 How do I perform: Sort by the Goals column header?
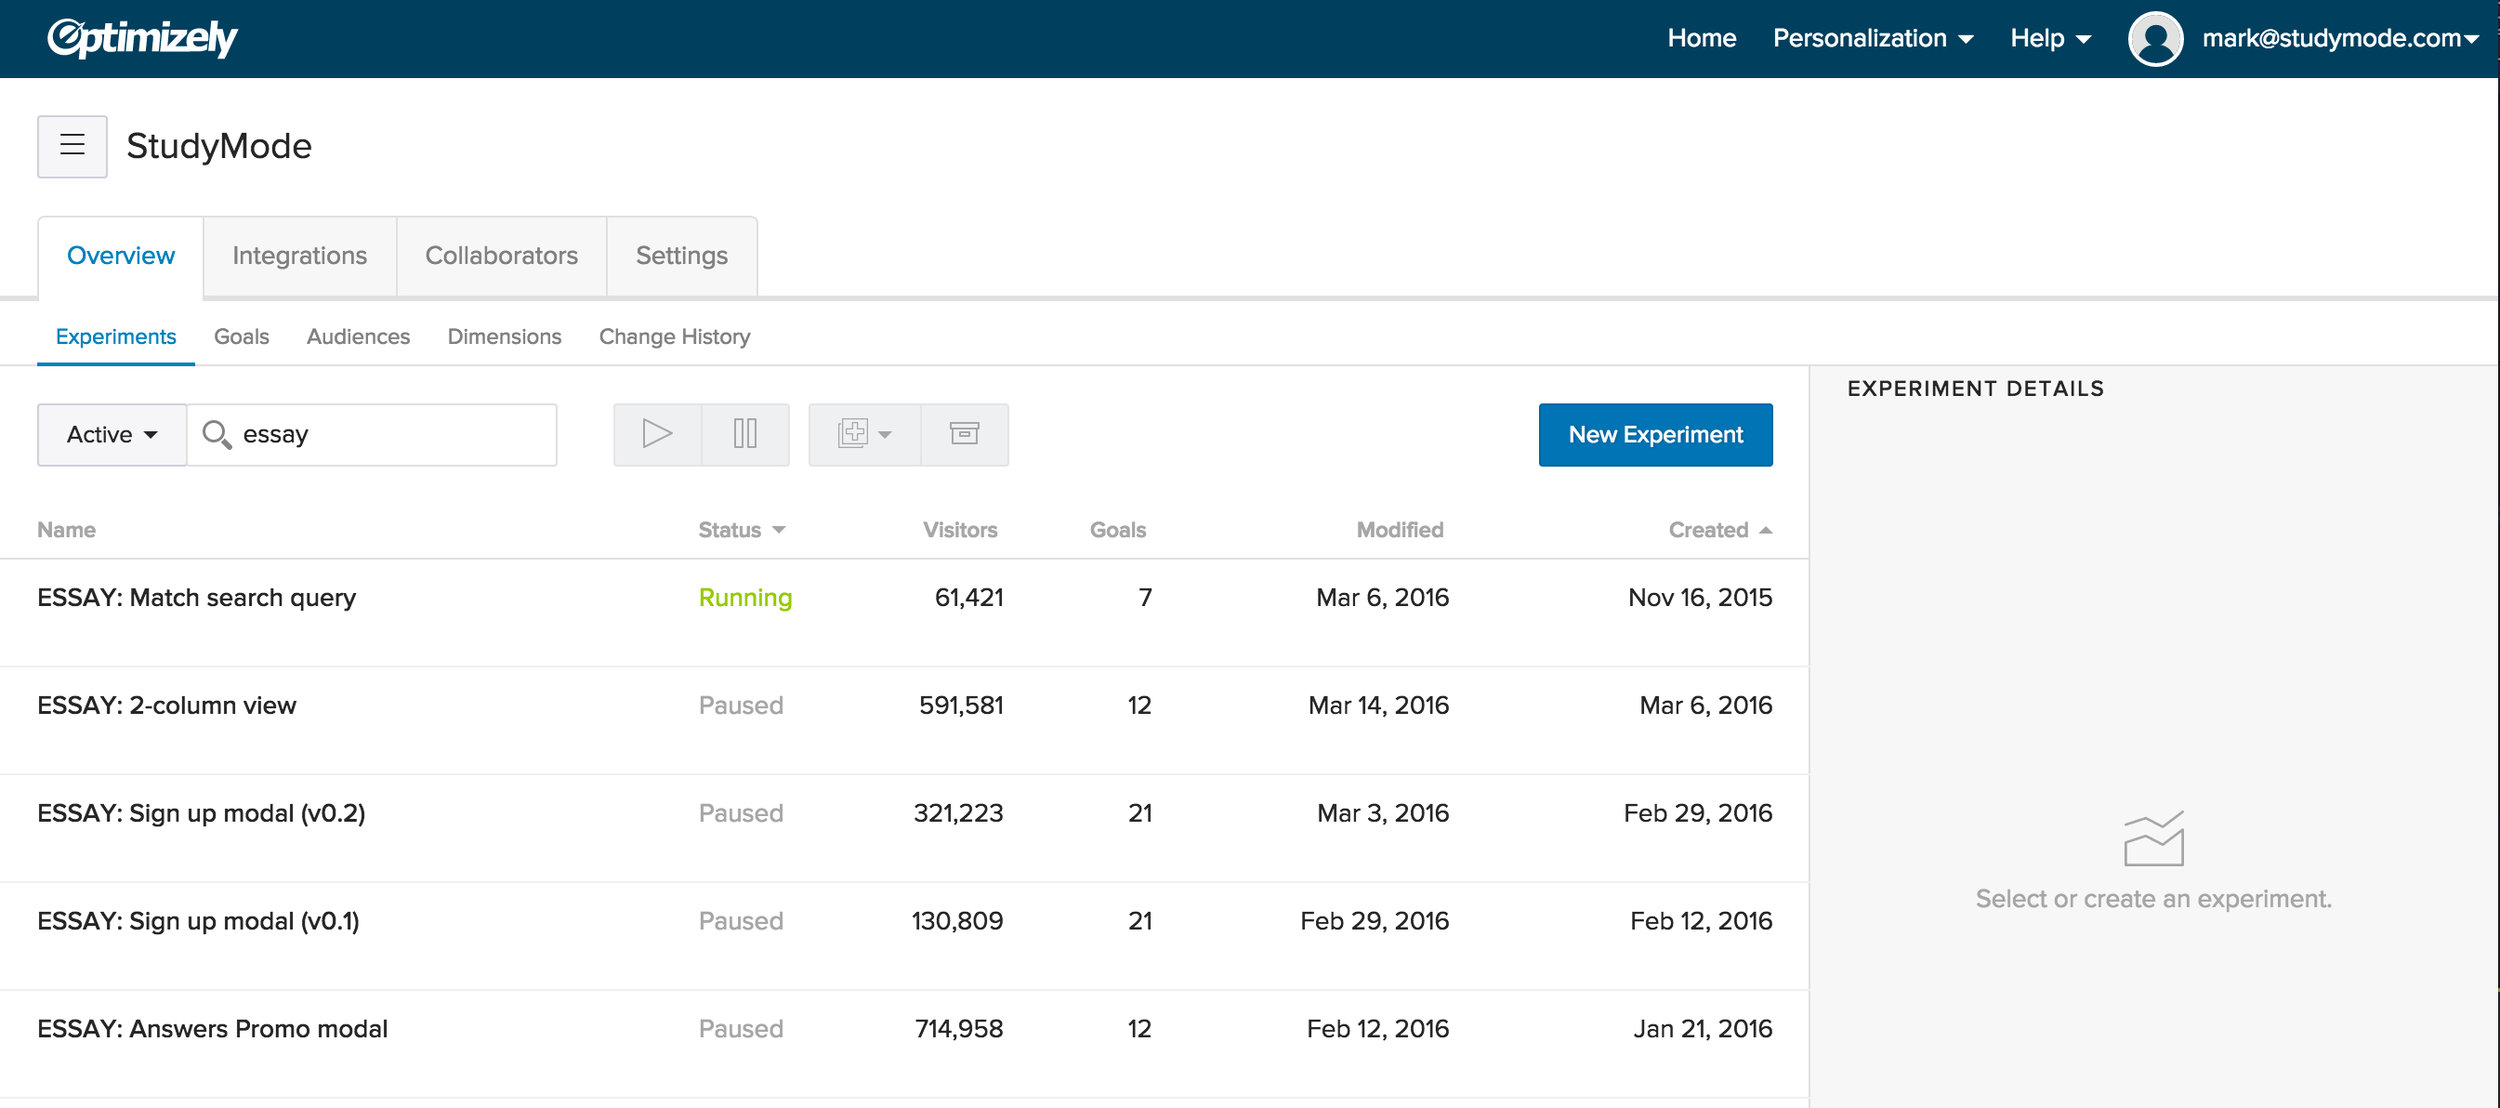1118,530
